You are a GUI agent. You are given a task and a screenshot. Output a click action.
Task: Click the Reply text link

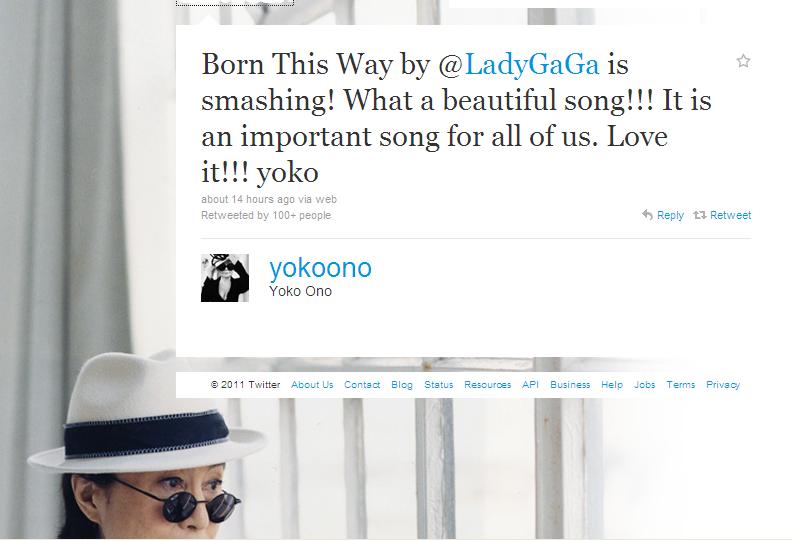pyautogui.click(x=670, y=215)
